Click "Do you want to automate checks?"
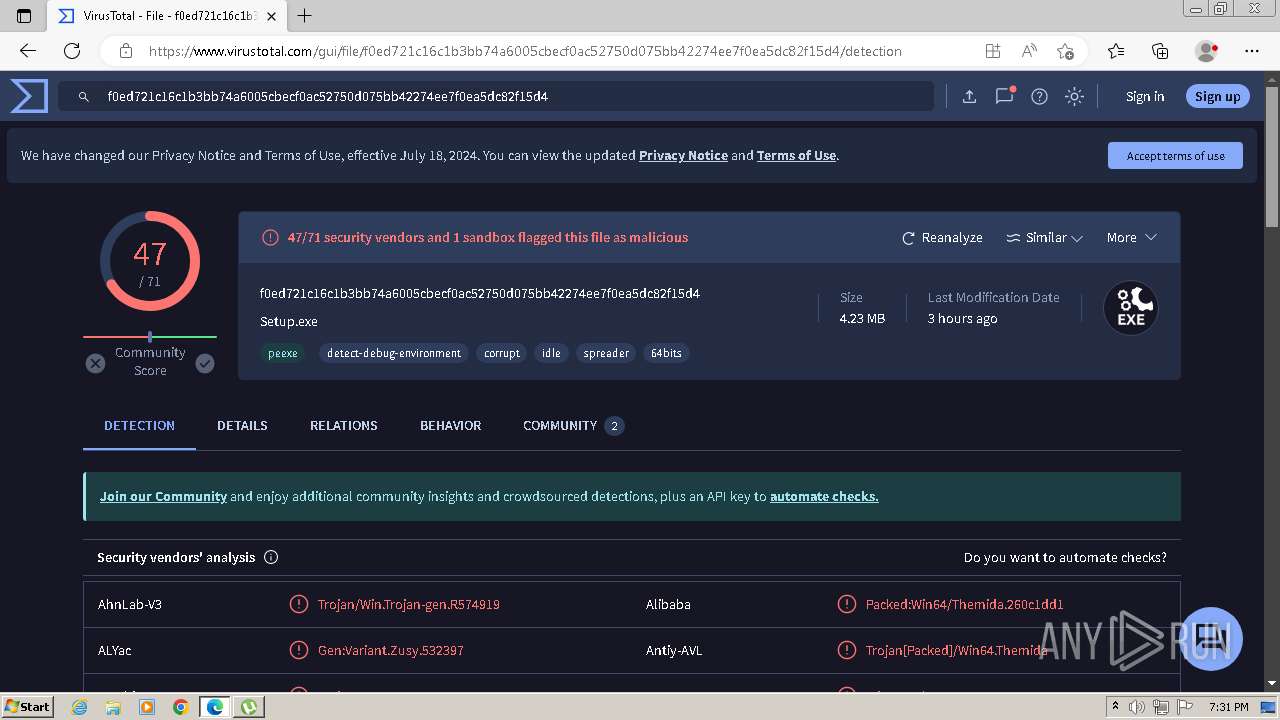1280x720 pixels. pyautogui.click(x=1065, y=557)
